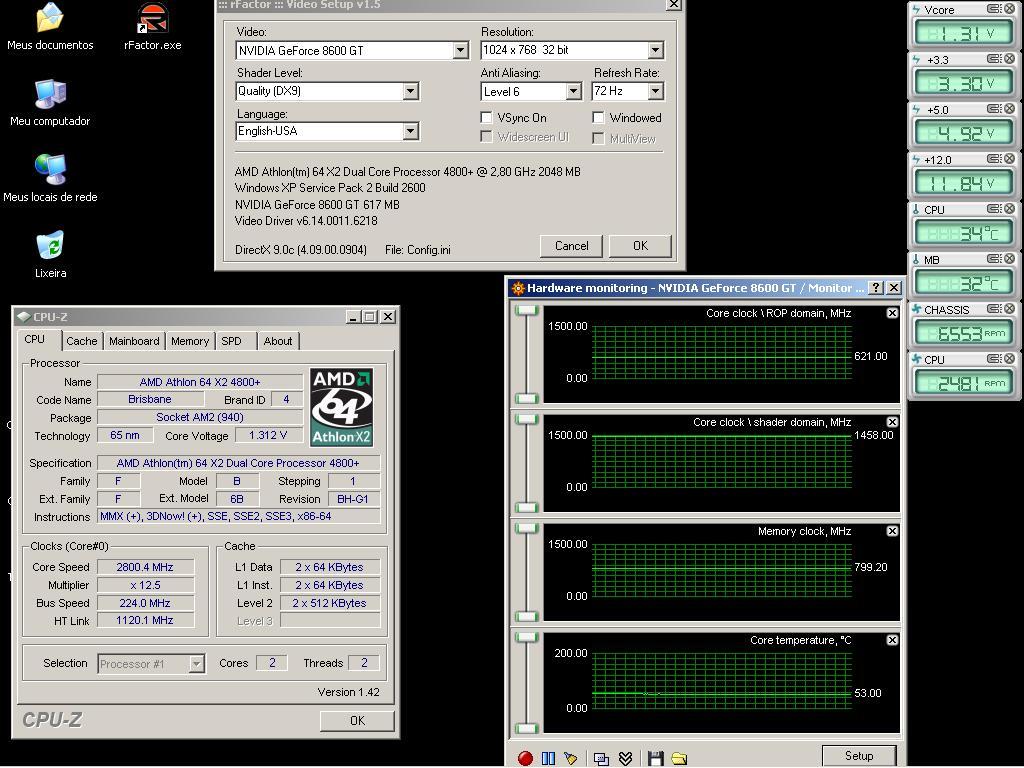Open a log with the yellow folder icon

(x=679, y=758)
